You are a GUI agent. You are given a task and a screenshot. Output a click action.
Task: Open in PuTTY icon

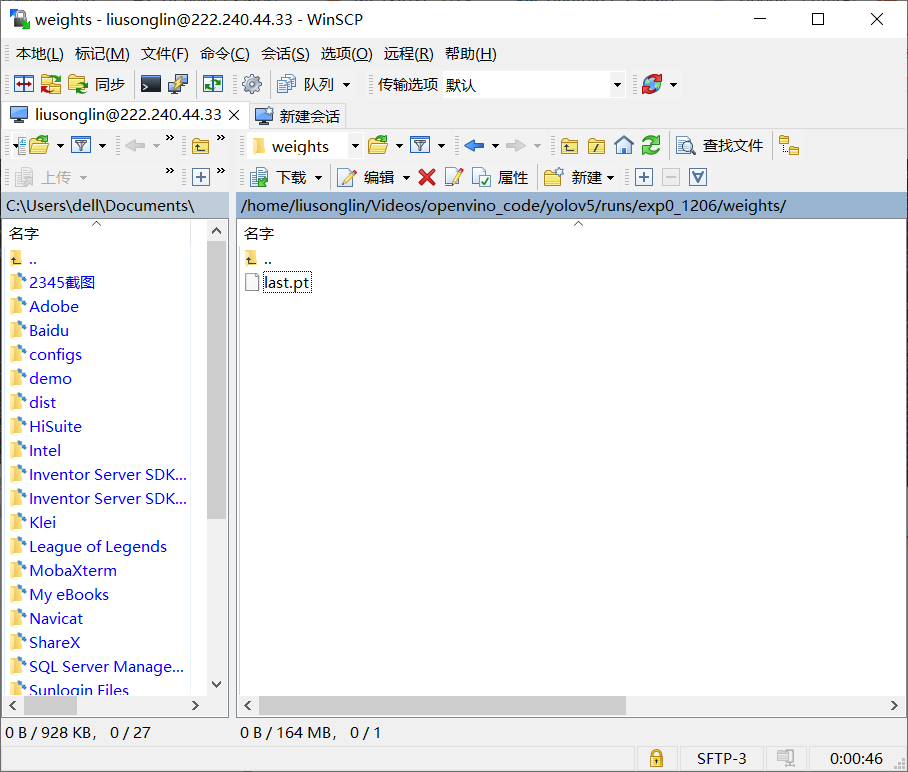[x=178, y=85]
